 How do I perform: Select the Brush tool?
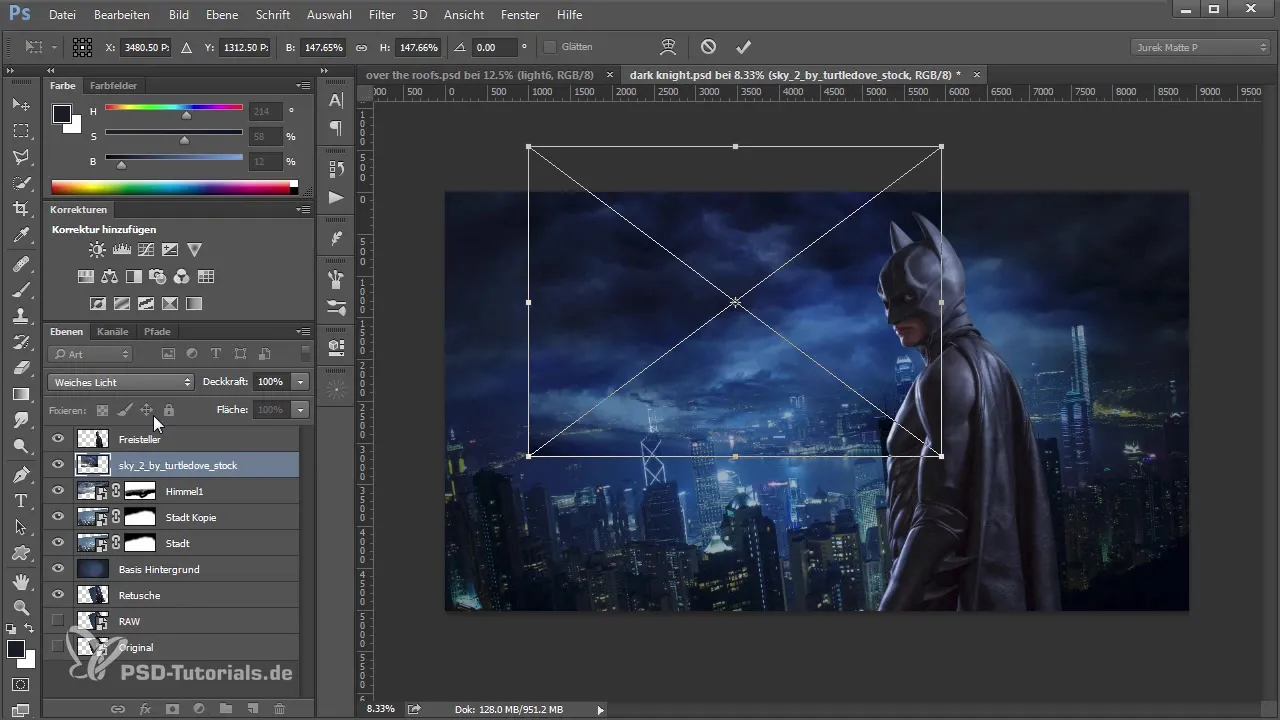click(20, 290)
